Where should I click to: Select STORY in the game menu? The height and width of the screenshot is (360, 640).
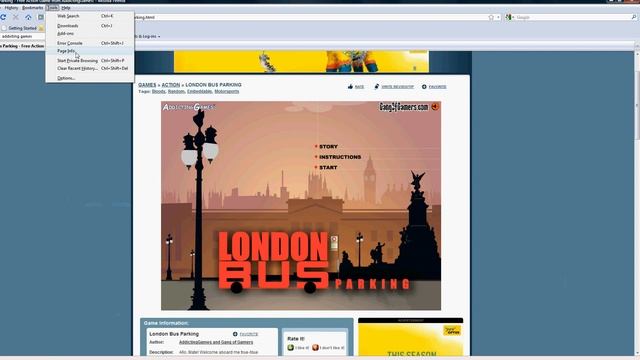328,147
